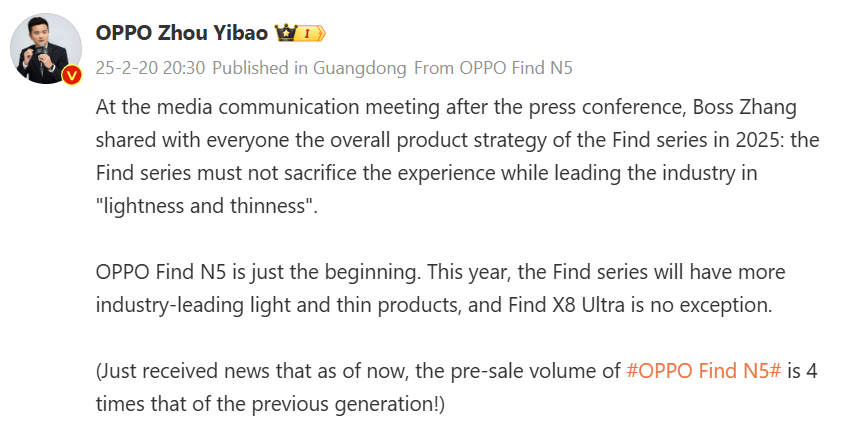Click the crown VIP membership badge

tap(286, 33)
